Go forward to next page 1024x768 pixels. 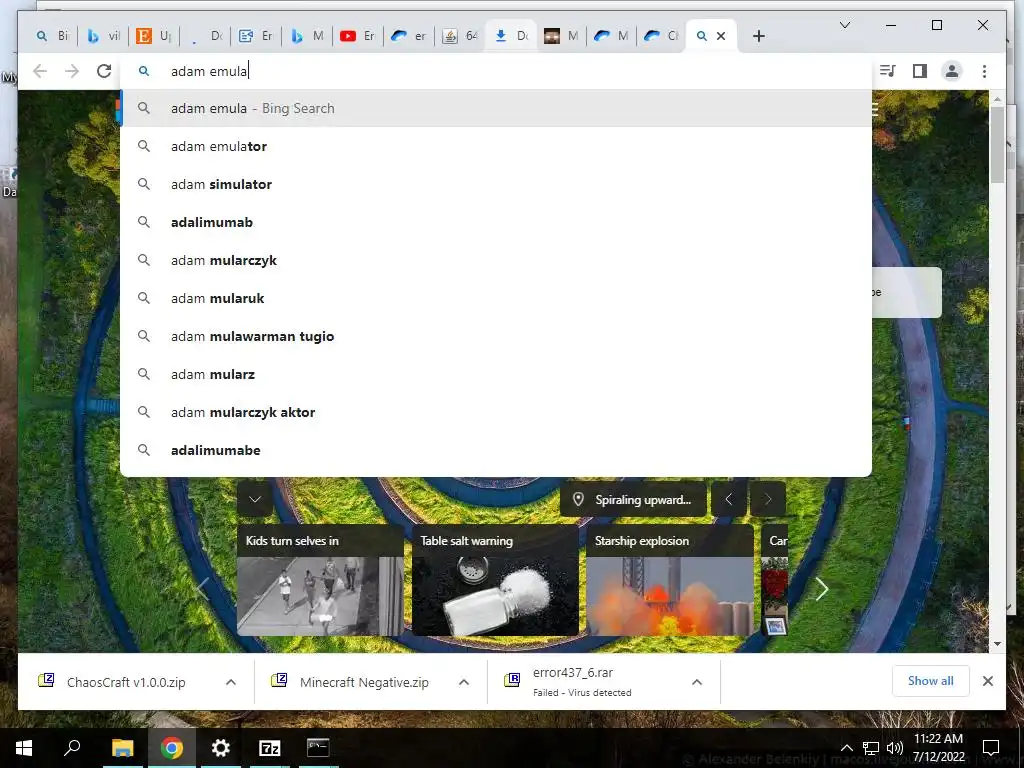72,71
